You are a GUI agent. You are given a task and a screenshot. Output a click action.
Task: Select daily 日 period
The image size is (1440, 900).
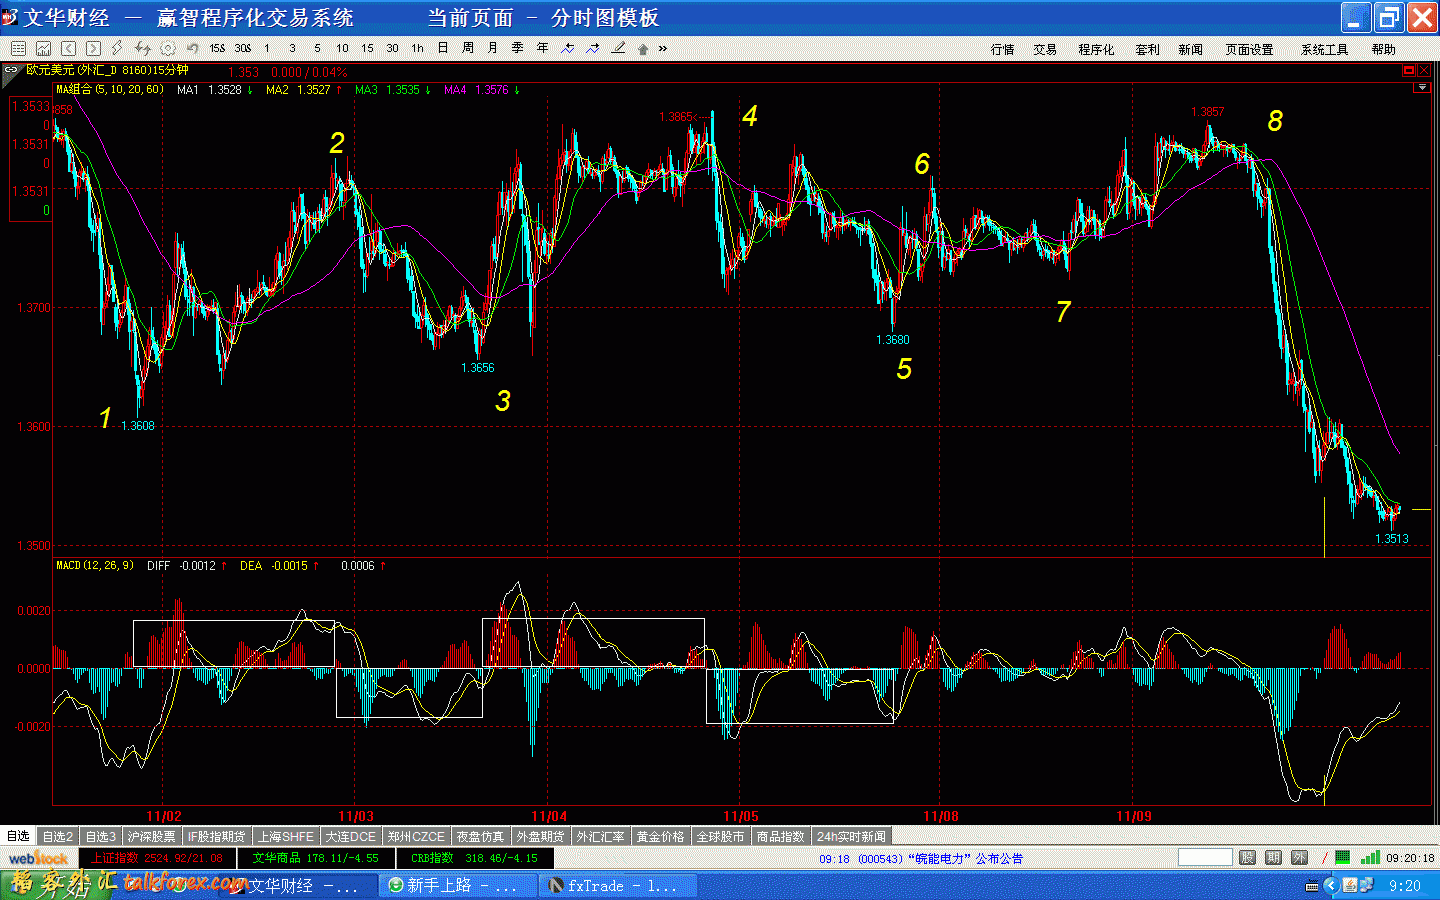click(443, 48)
